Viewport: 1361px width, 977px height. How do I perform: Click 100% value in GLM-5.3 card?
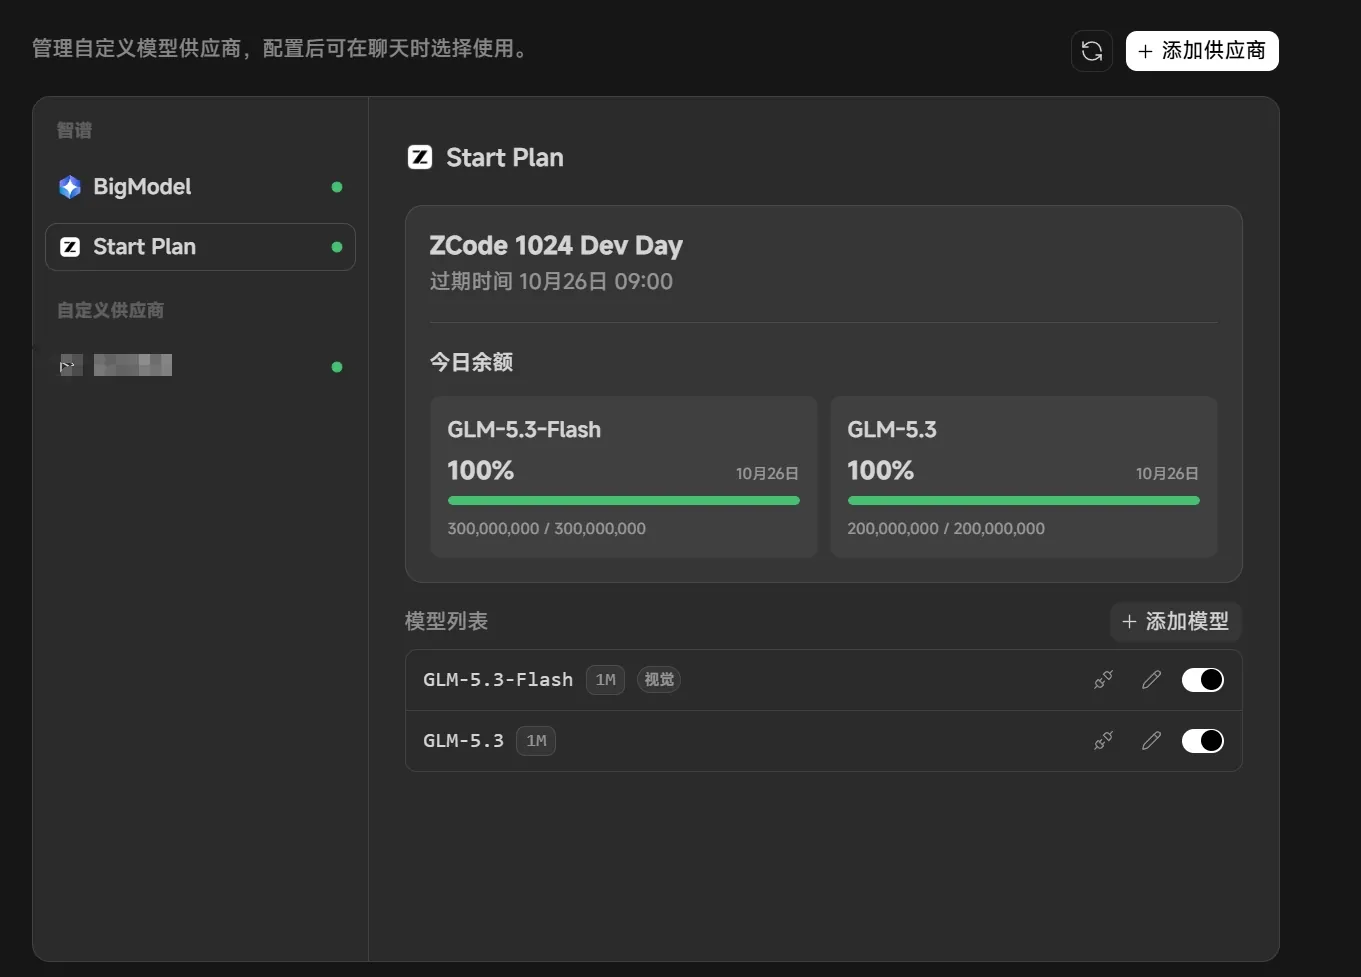pos(881,471)
